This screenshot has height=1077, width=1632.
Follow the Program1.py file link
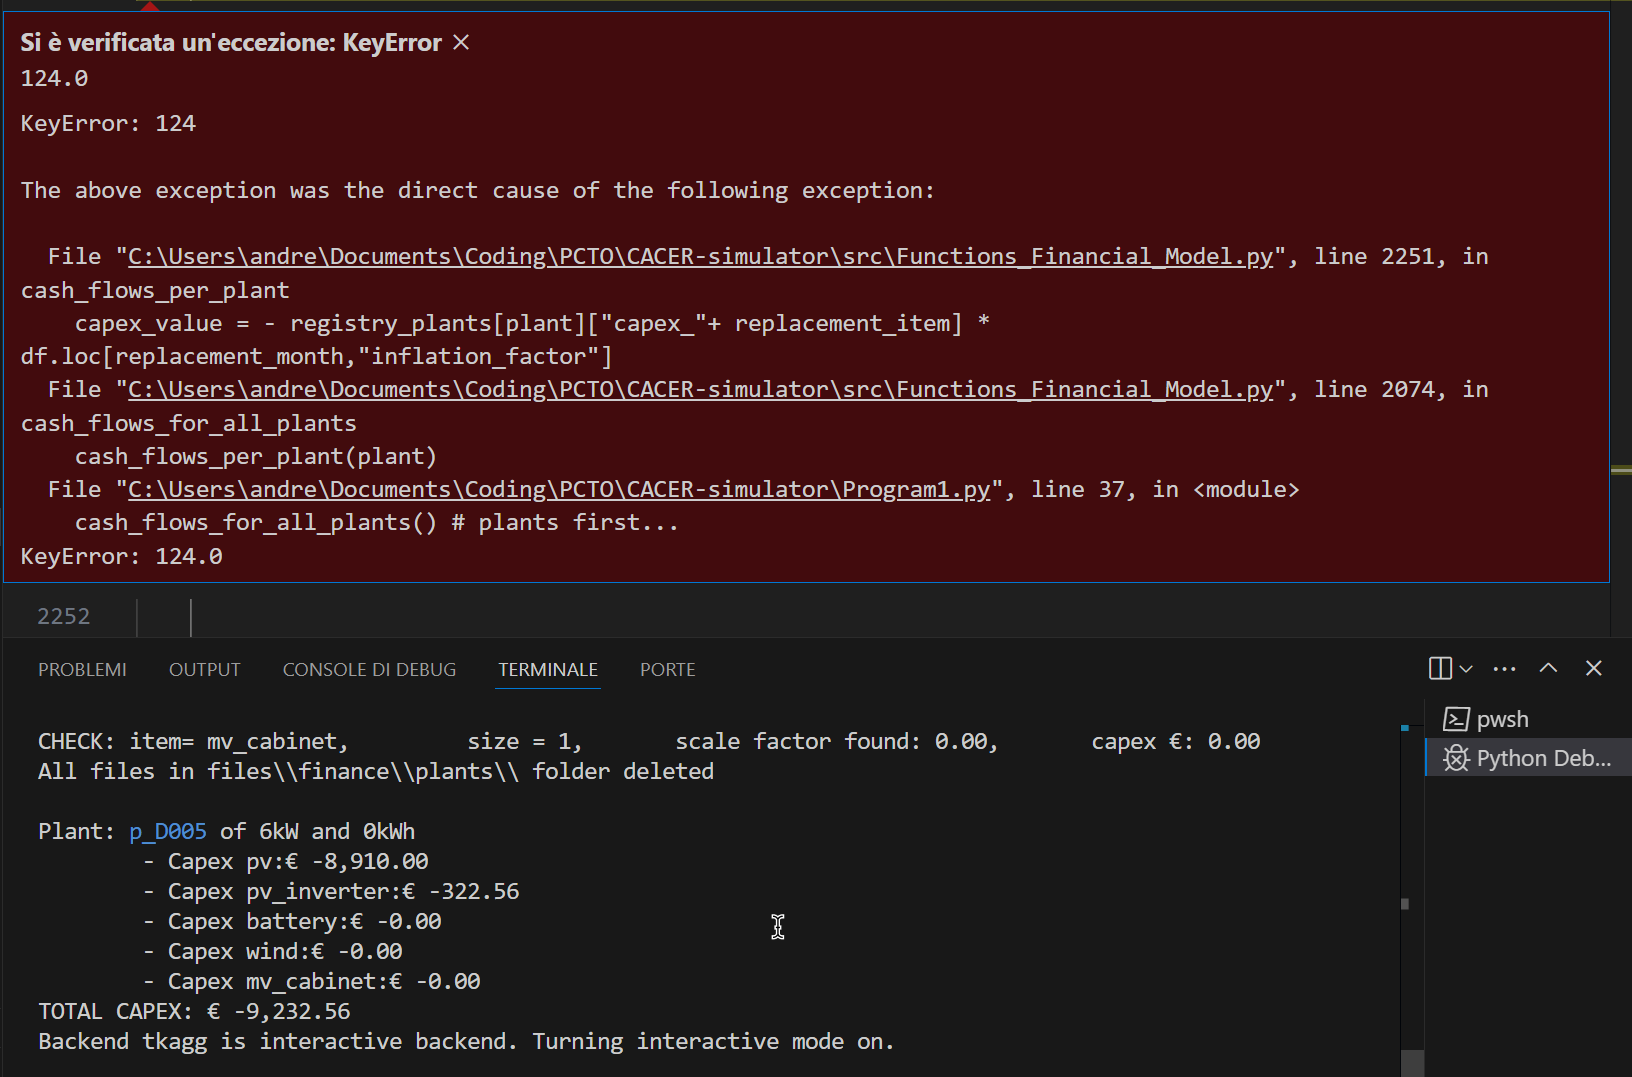pos(558,490)
